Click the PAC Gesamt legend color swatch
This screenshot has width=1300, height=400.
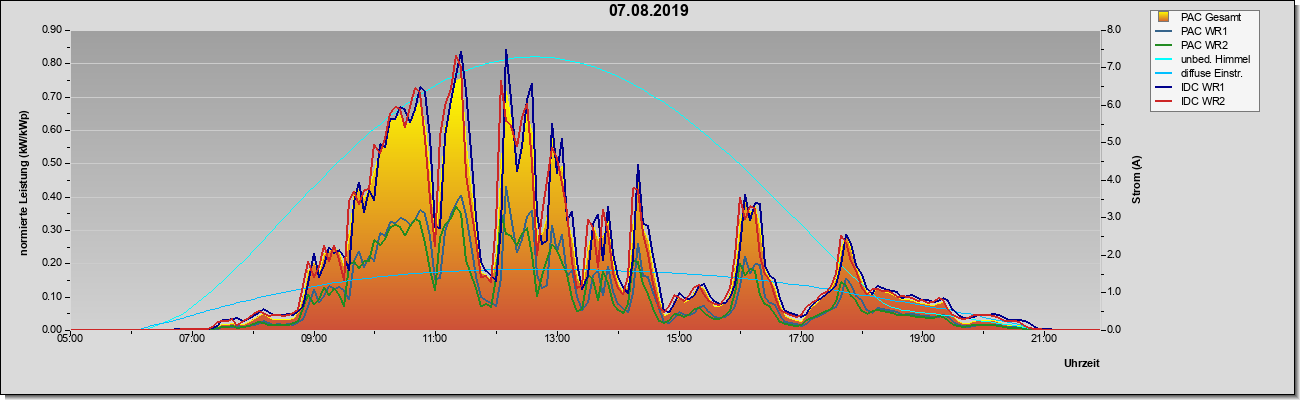[x=1164, y=17]
